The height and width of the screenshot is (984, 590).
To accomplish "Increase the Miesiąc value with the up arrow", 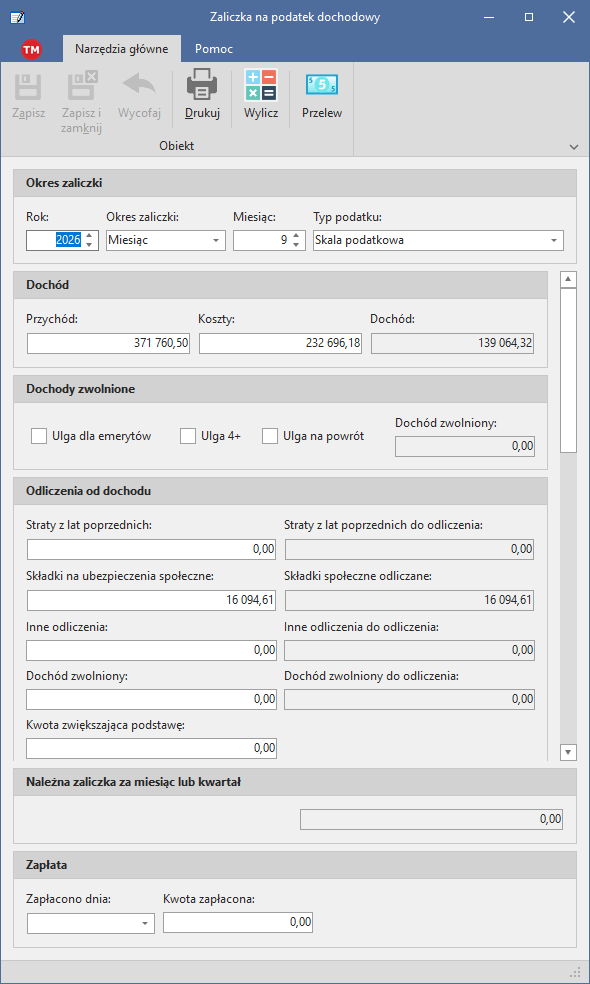I will tap(297, 235).
